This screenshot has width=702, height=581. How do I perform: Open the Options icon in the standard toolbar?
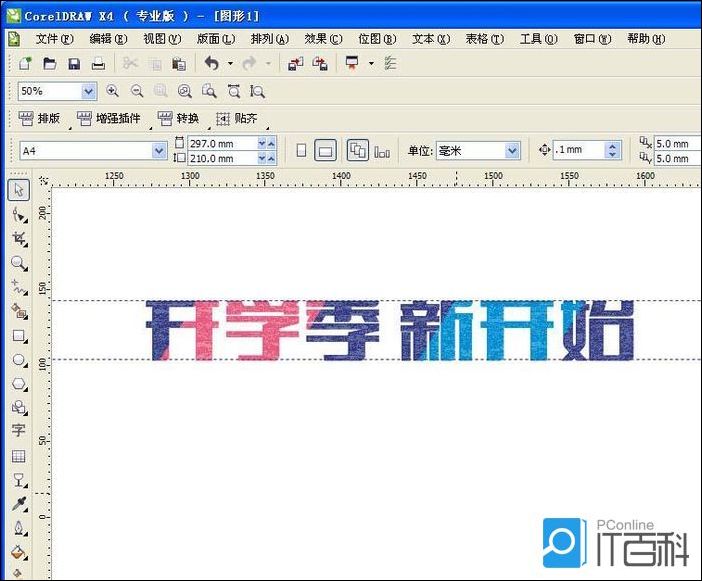[x=390, y=64]
